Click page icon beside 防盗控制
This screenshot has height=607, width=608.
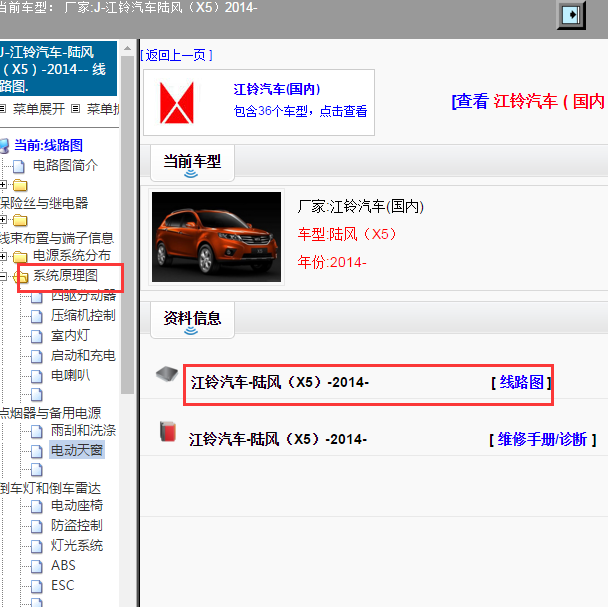pyautogui.click(x=36, y=526)
